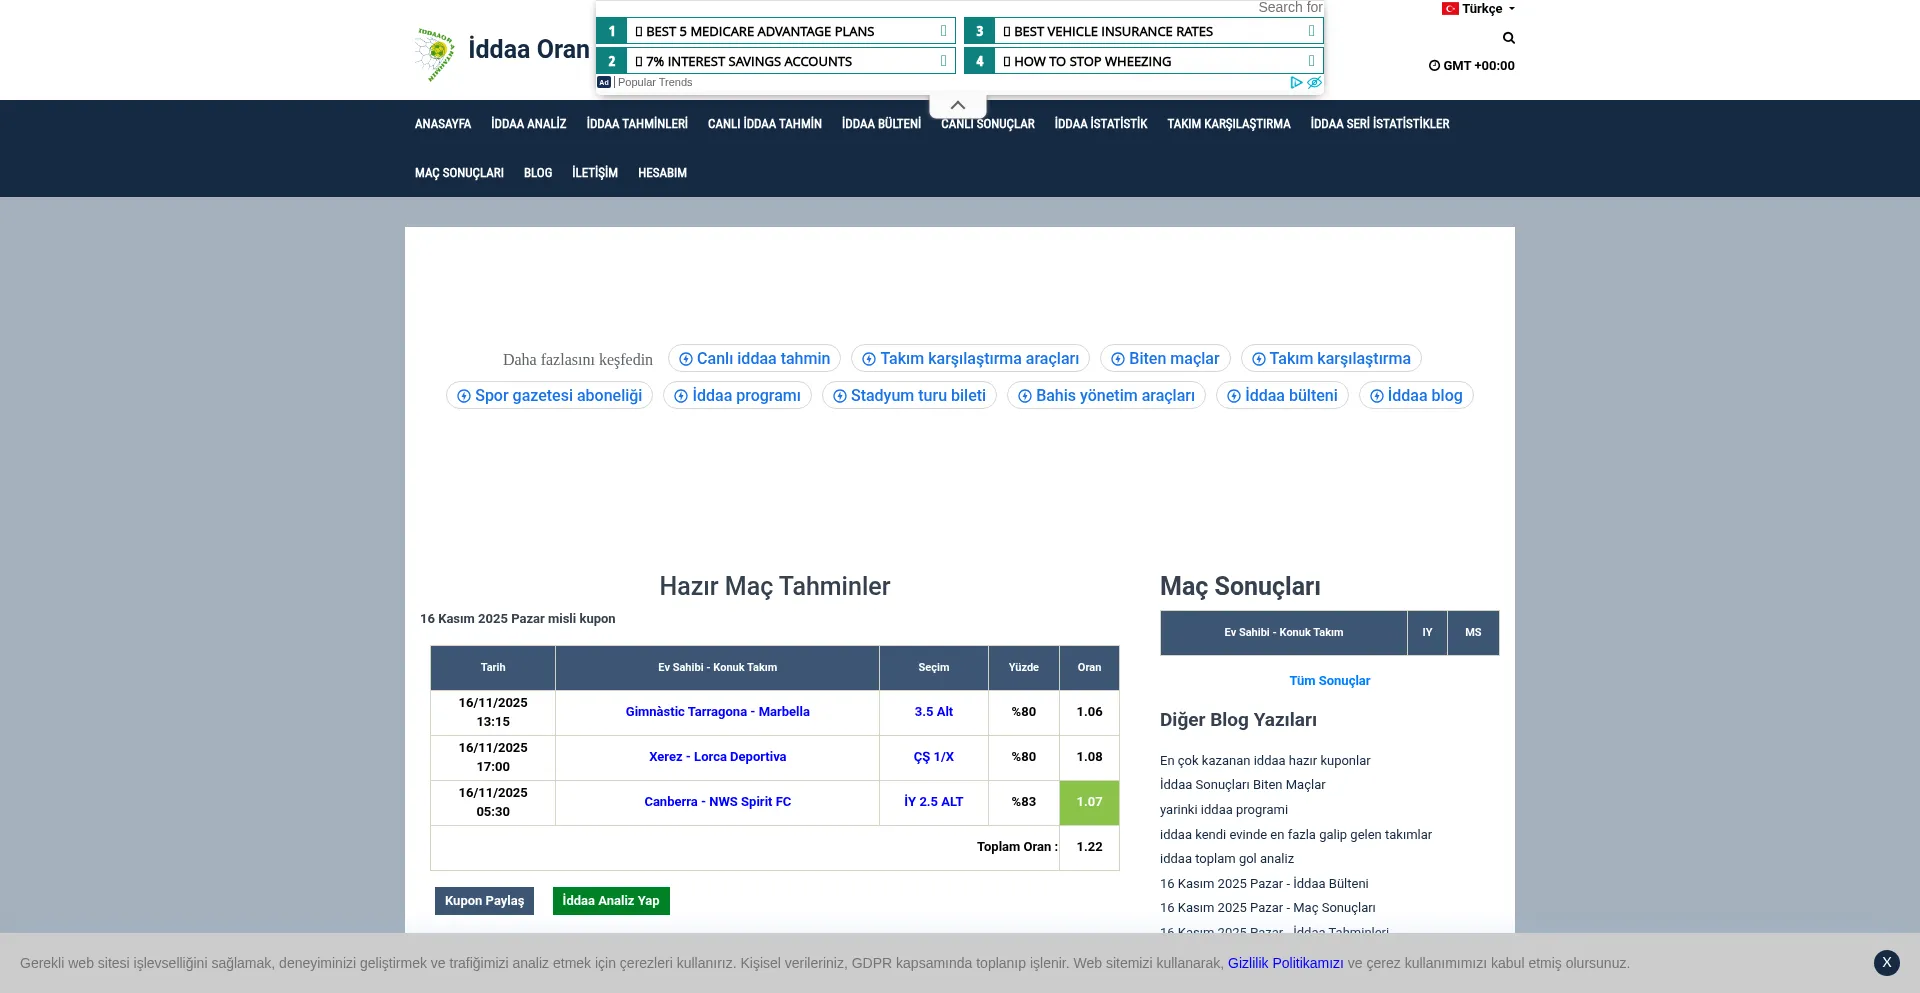The image size is (1920, 993).
Task: Click arrow on Medicare Advantage Plans ad
Action: pos(942,31)
